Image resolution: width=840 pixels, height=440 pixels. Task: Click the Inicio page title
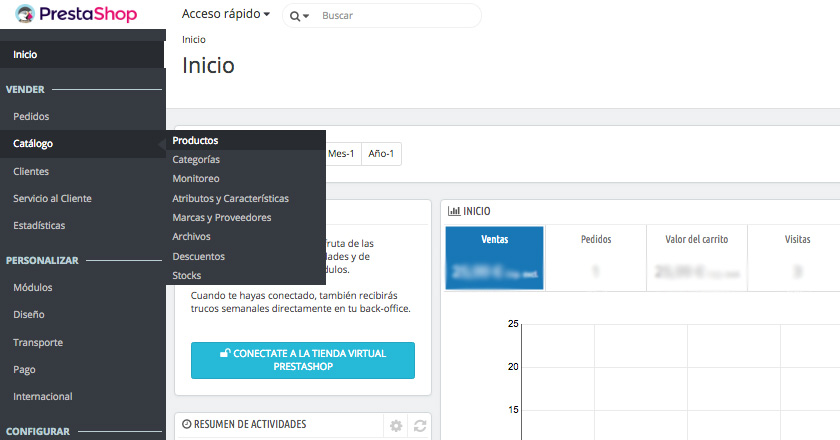point(208,65)
